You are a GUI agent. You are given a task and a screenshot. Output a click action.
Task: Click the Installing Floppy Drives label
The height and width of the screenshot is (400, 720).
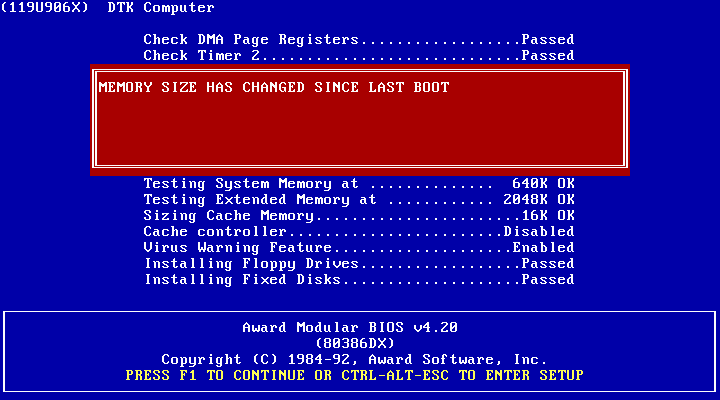click(250, 264)
